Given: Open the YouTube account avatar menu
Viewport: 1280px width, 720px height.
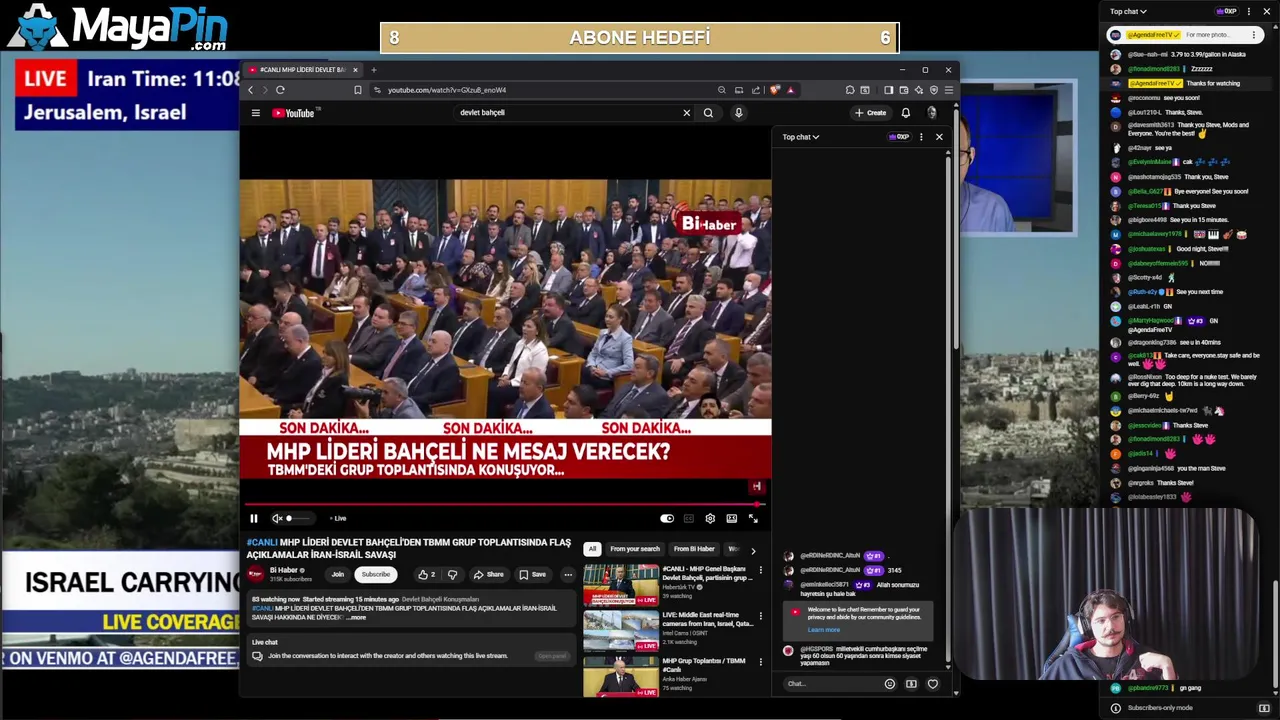Looking at the screenshot, I should (932, 113).
